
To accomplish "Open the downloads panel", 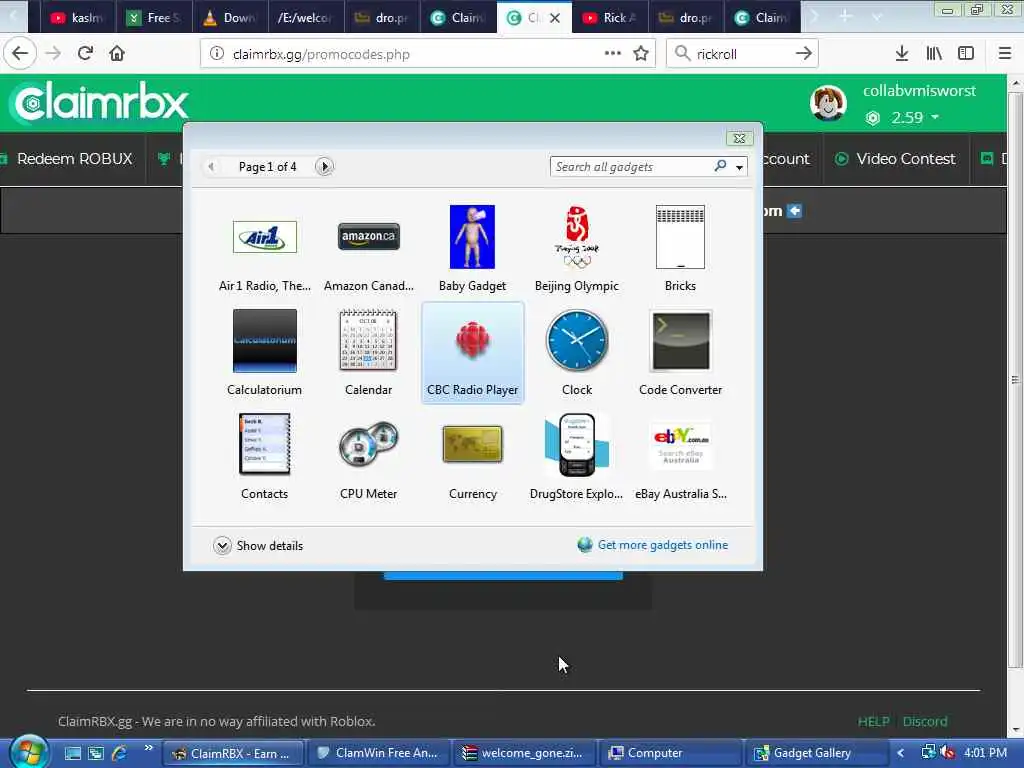I will [902, 53].
